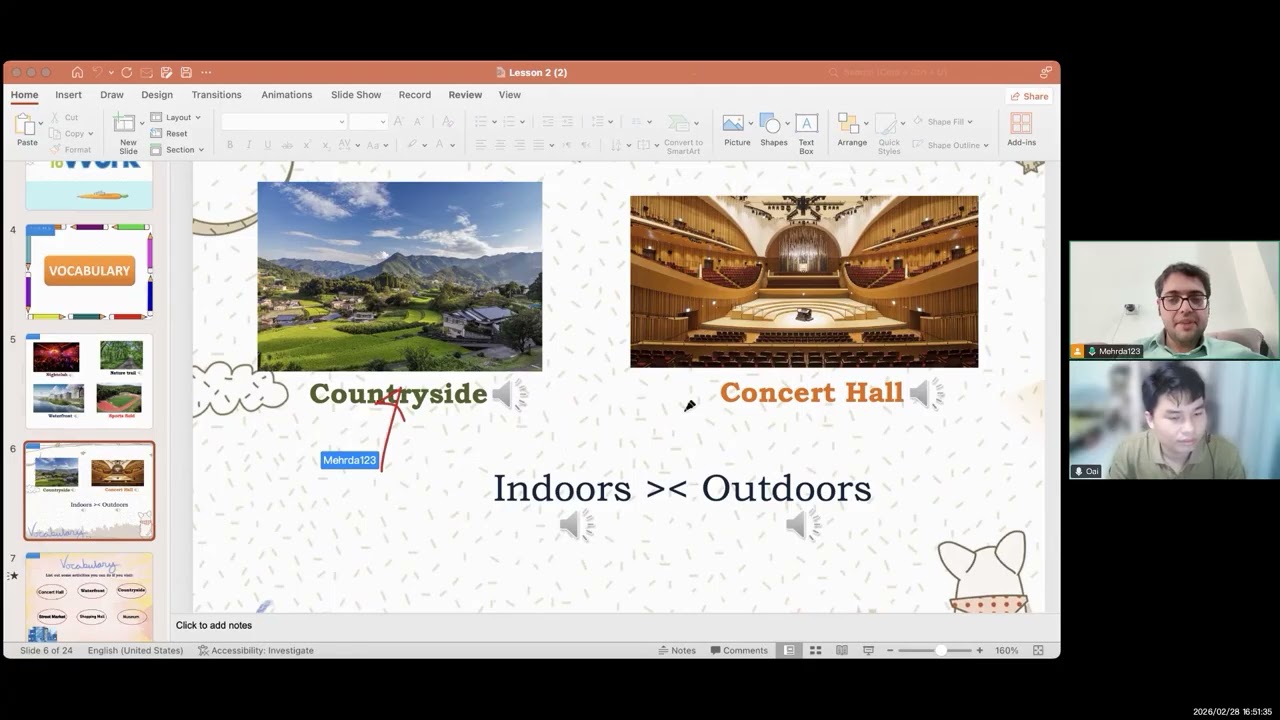Image resolution: width=1280 pixels, height=720 pixels.
Task: Click the New Slide icon
Action: tap(126, 123)
